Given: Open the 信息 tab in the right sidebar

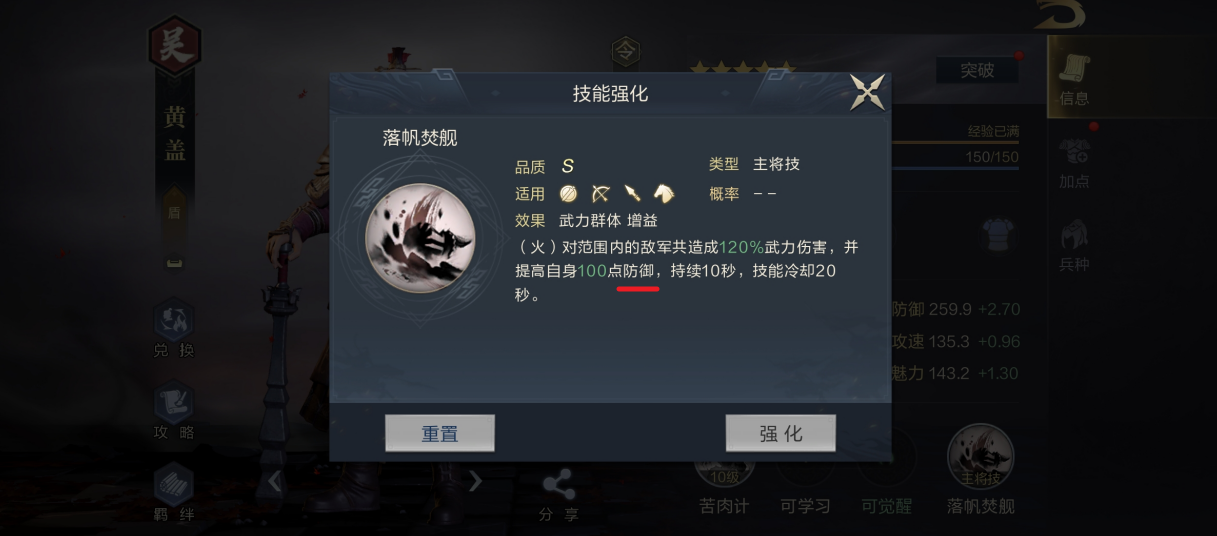Looking at the screenshot, I should 1075,78.
